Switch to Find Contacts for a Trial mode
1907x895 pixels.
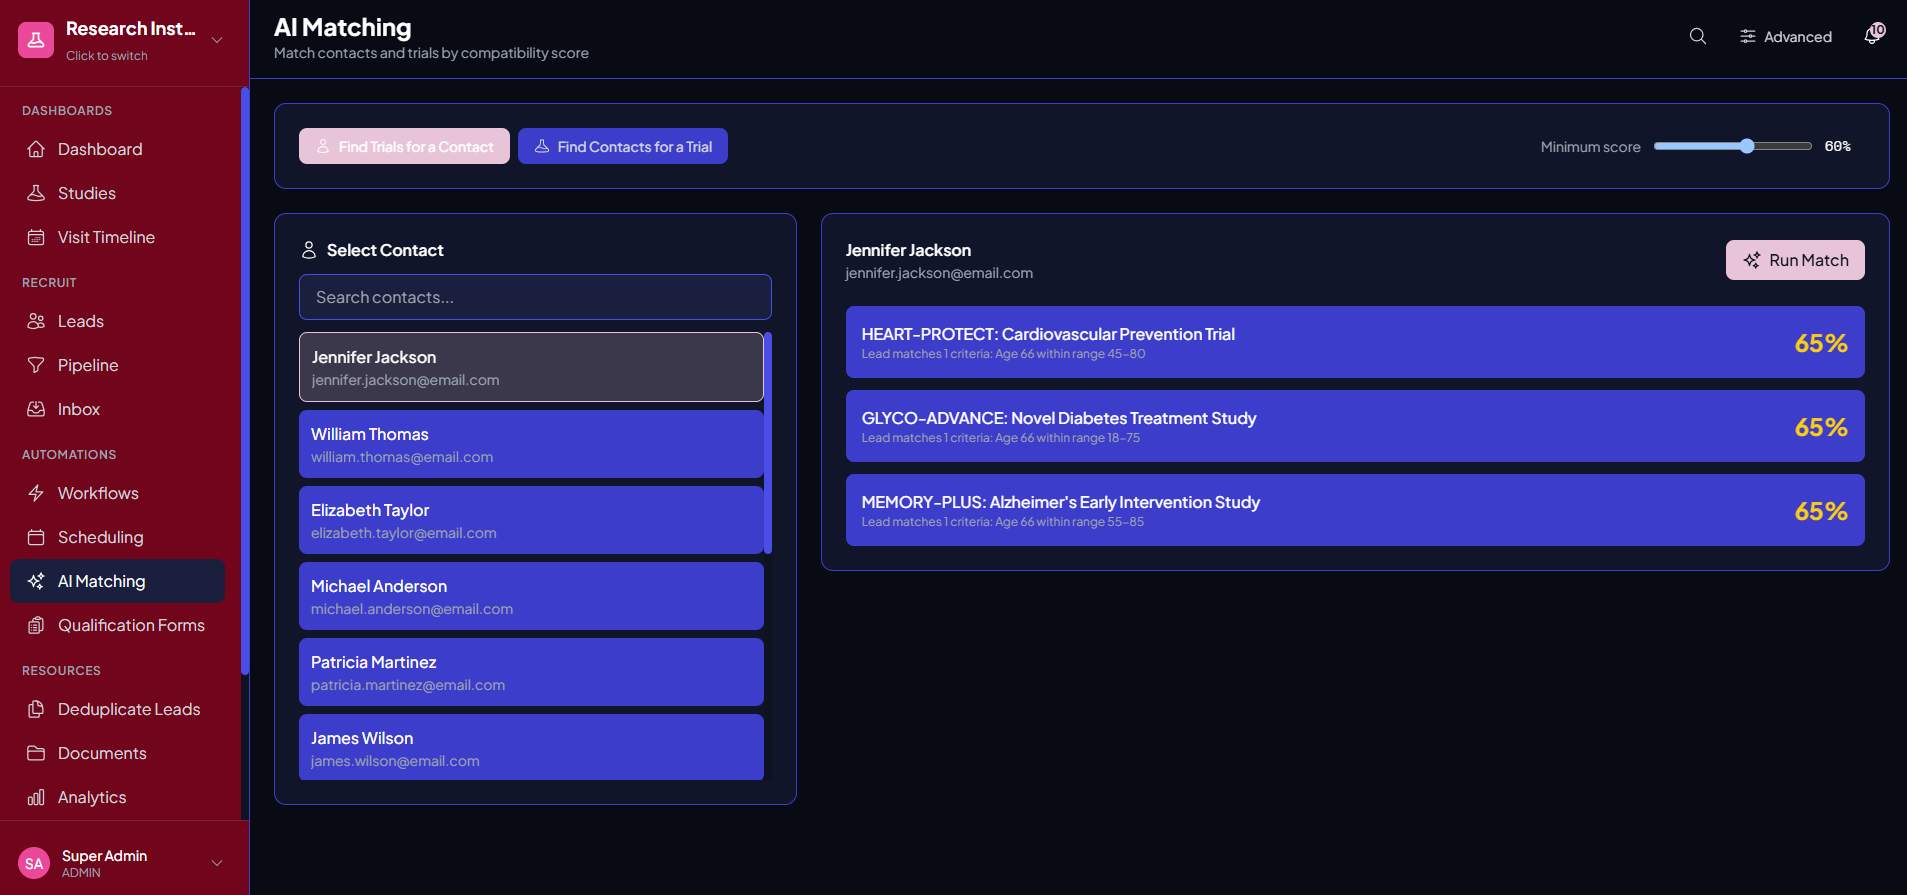click(623, 146)
